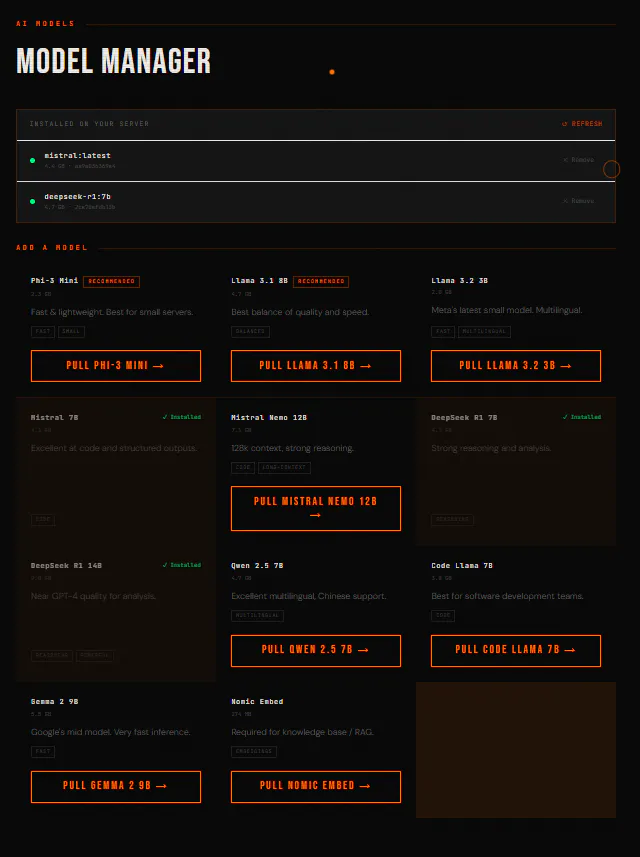Select the mistral:latest model name
Image resolution: width=640 pixels, height=857 pixels.
pyautogui.click(x=77, y=156)
